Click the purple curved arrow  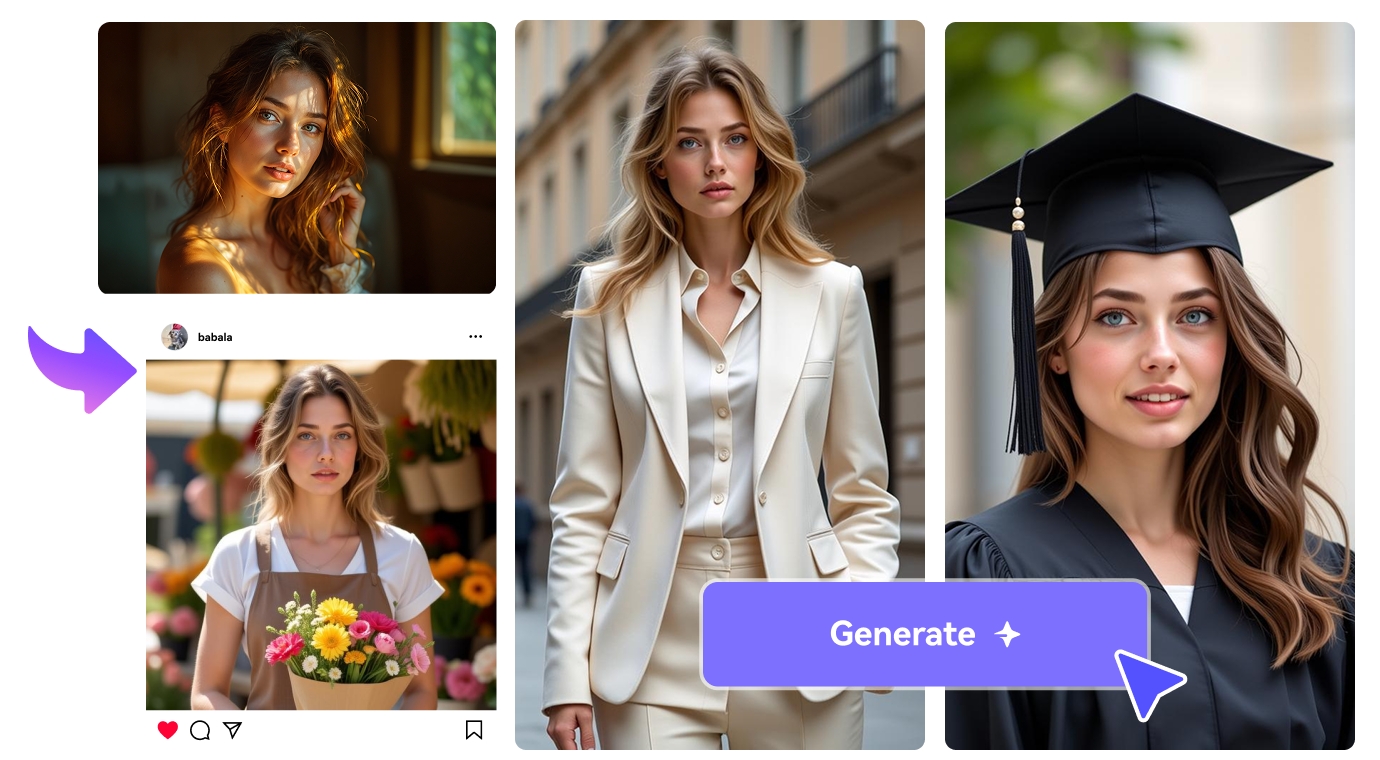[x=82, y=368]
